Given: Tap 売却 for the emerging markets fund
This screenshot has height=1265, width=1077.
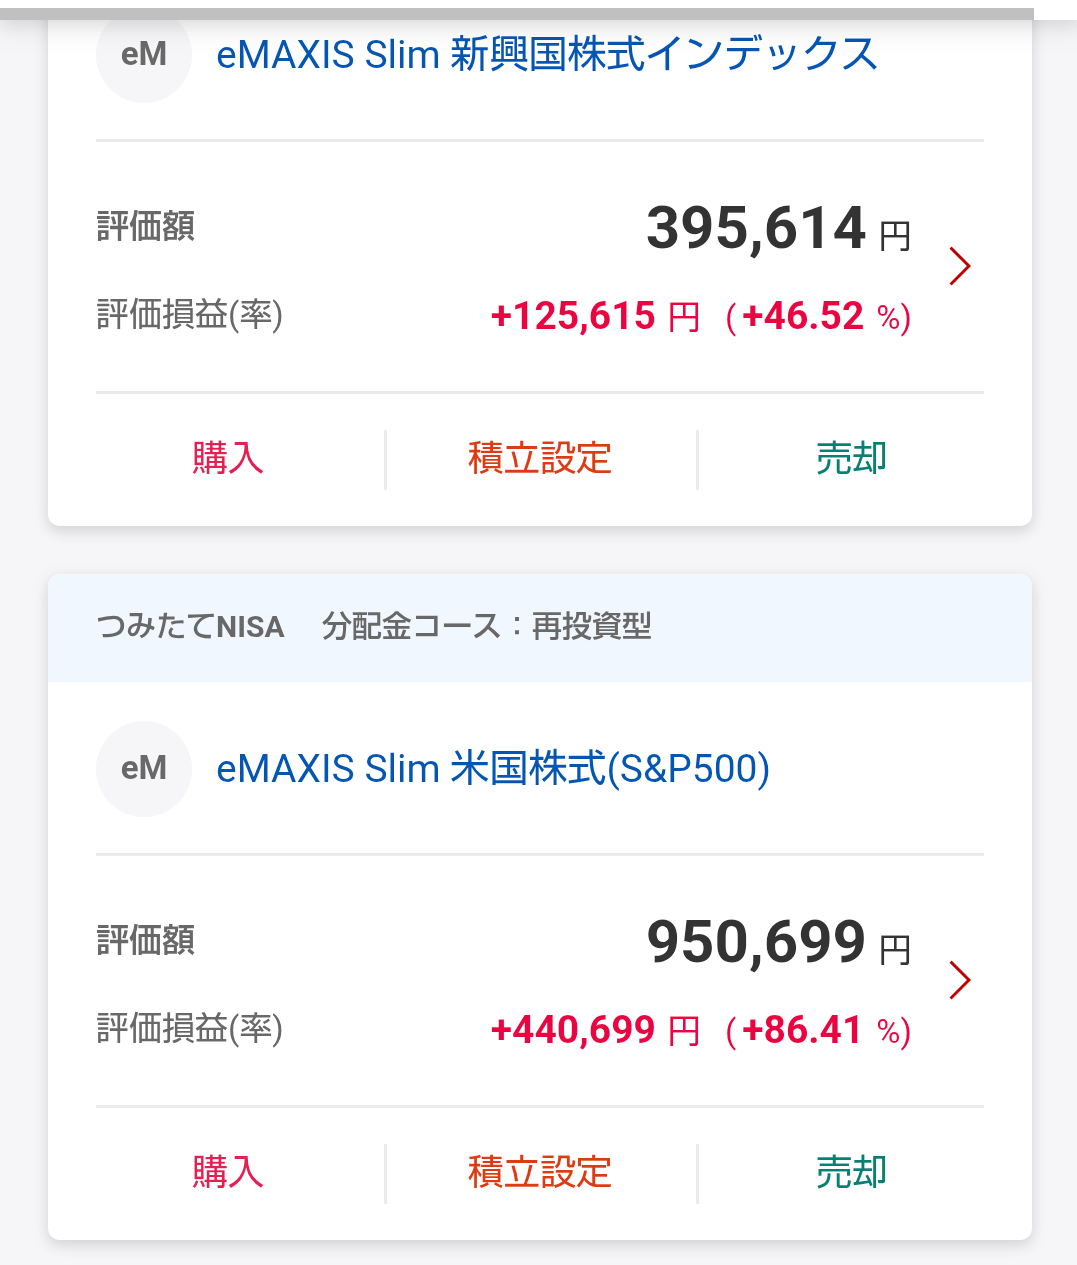Looking at the screenshot, I should (x=852, y=458).
